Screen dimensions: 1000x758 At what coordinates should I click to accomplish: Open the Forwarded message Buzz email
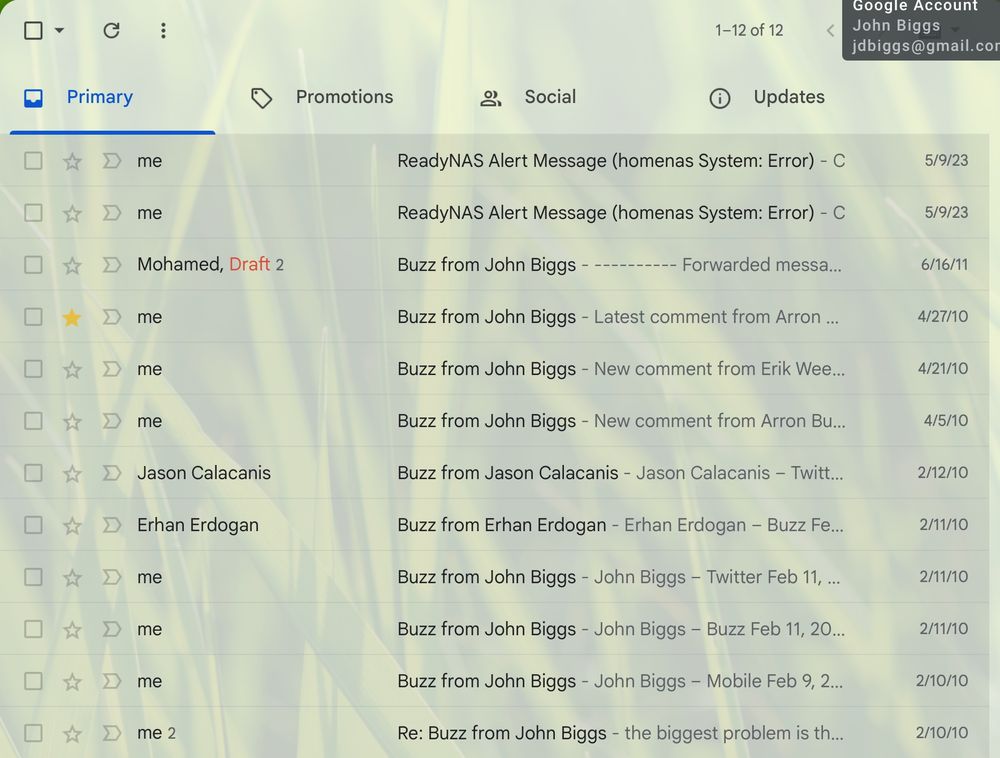494,265
